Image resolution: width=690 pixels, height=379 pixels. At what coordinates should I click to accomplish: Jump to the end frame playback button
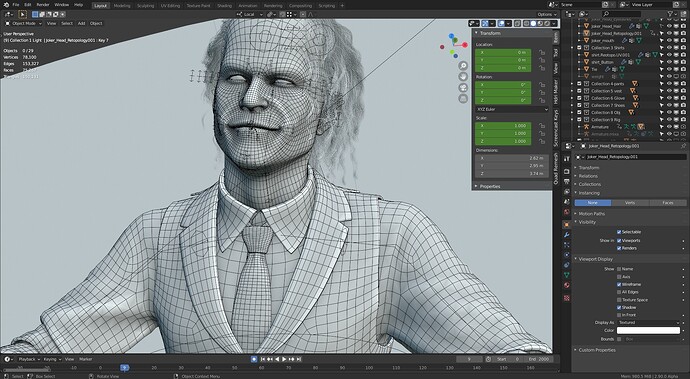tap(300, 359)
